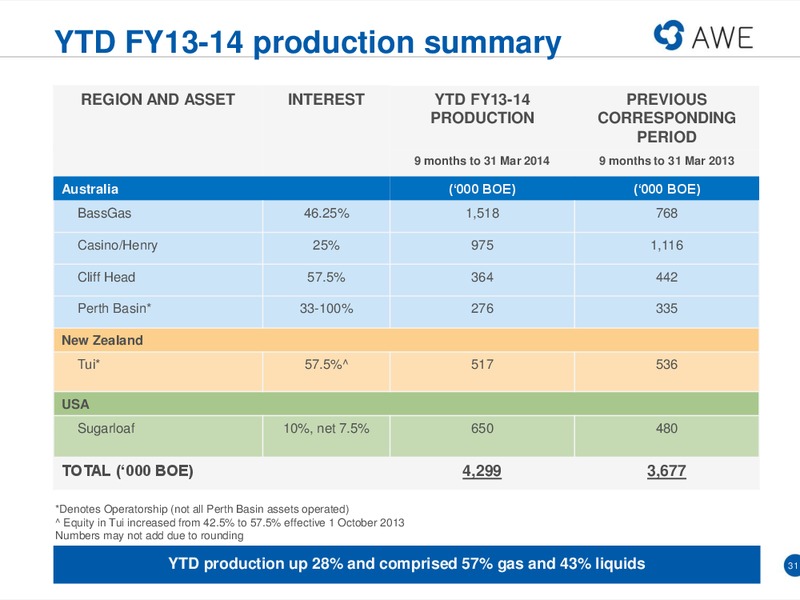Click the 'Sugarloaf' asset name

pos(106,429)
